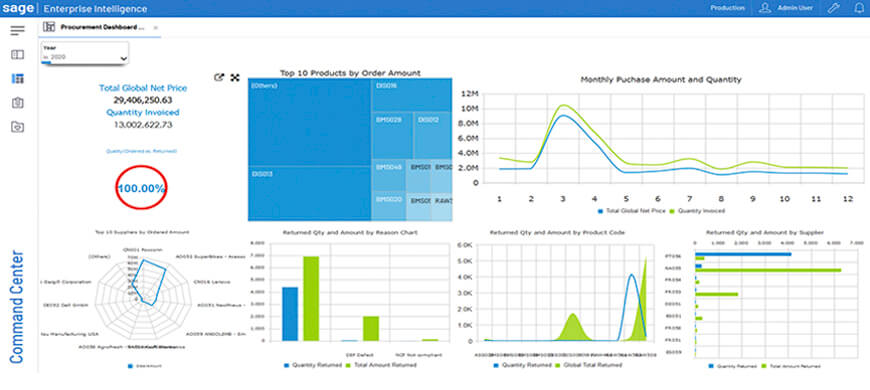Select the (Others) treemap tile
870x390 pixels.
[x=309, y=122]
